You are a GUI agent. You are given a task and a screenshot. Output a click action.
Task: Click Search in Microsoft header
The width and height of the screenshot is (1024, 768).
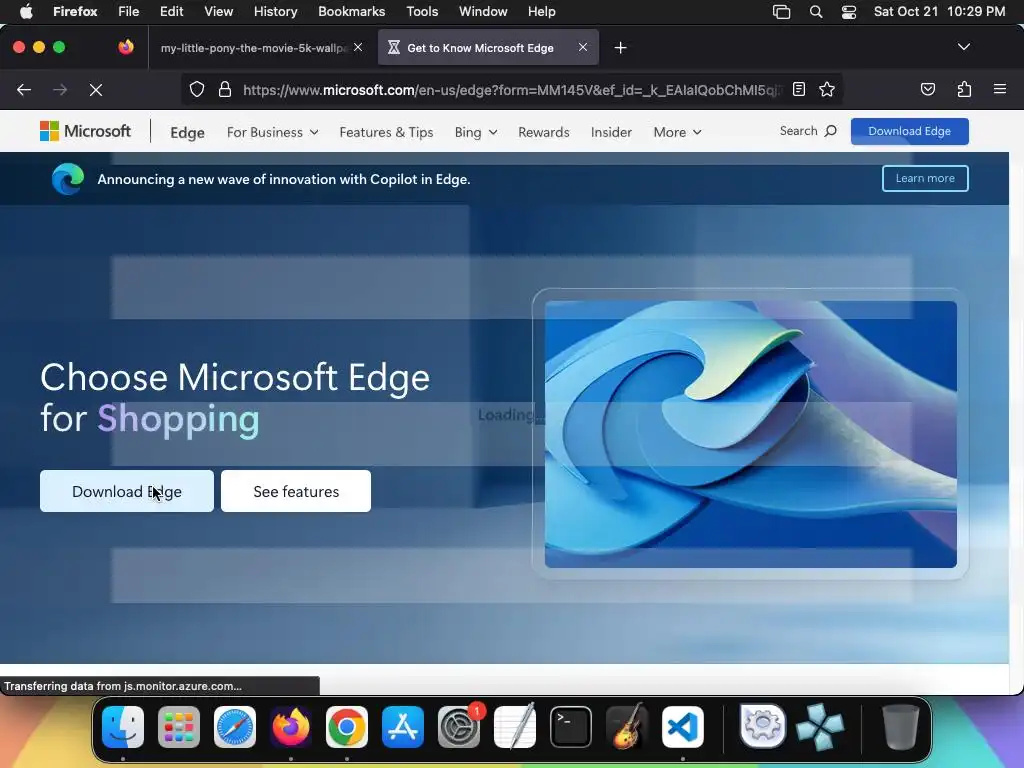(x=808, y=131)
